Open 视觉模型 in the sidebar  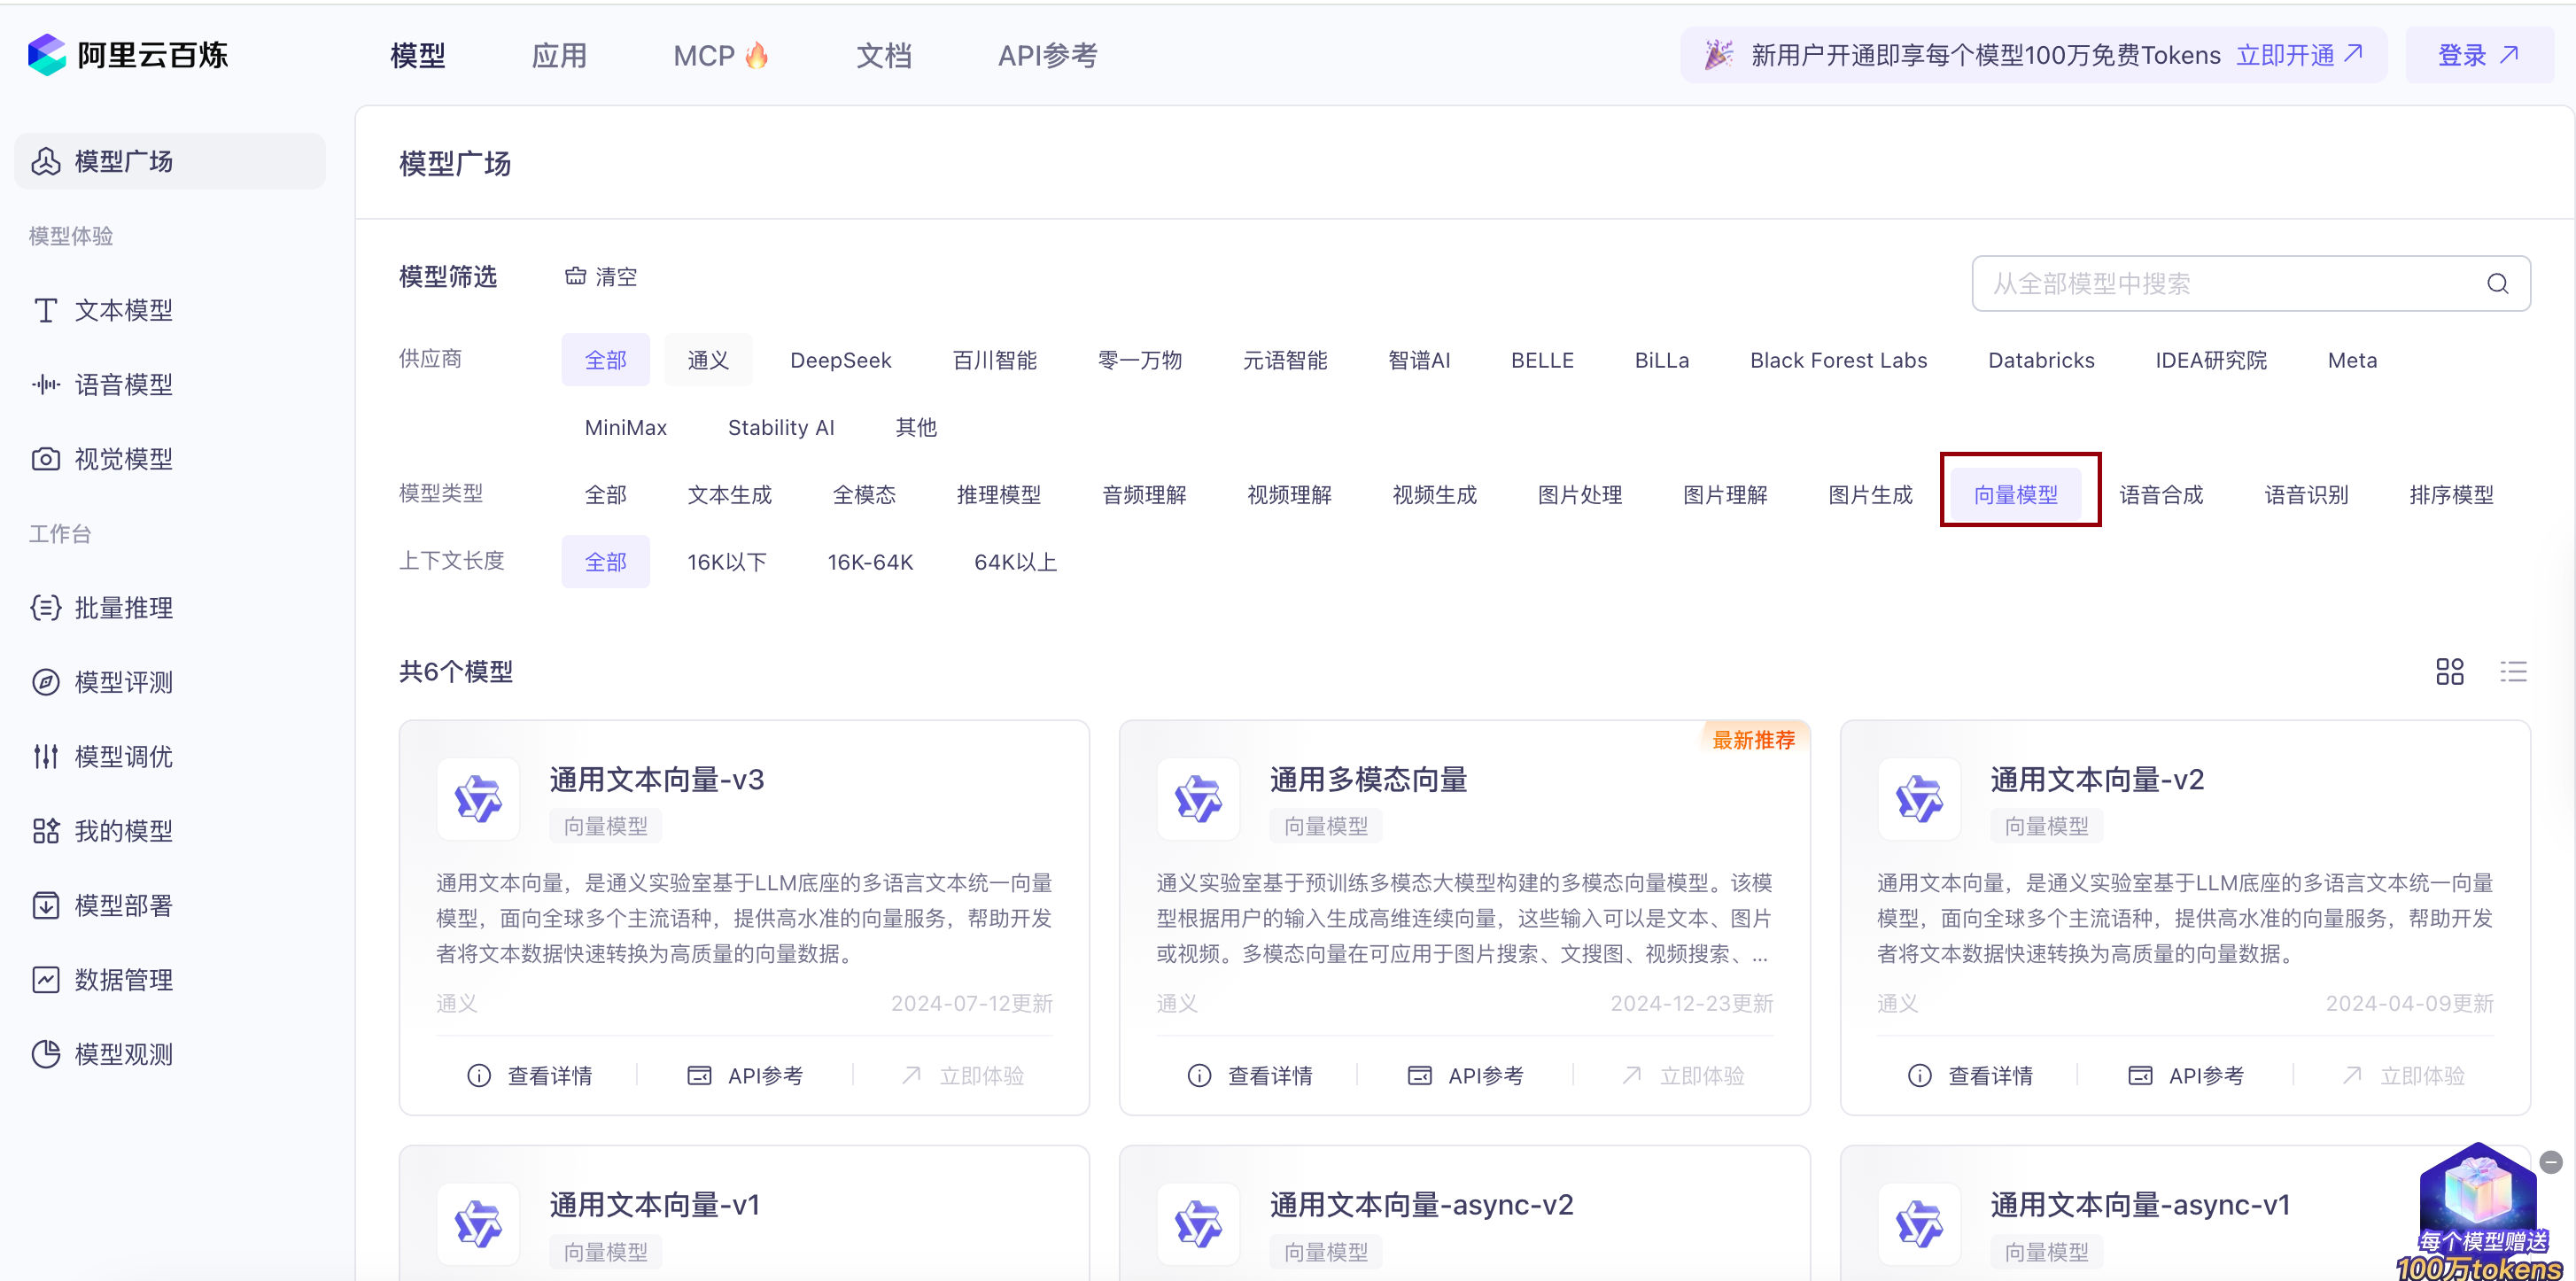(170, 459)
